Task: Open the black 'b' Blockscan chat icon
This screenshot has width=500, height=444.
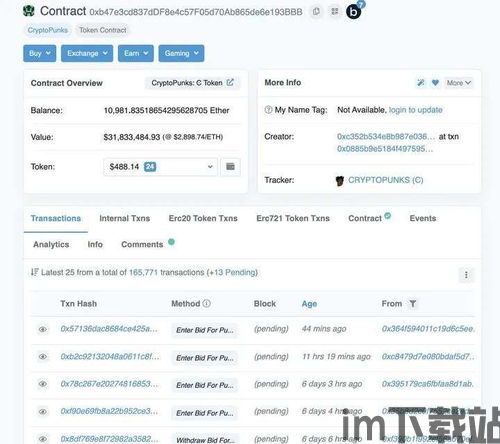Action: coord(354,12)
